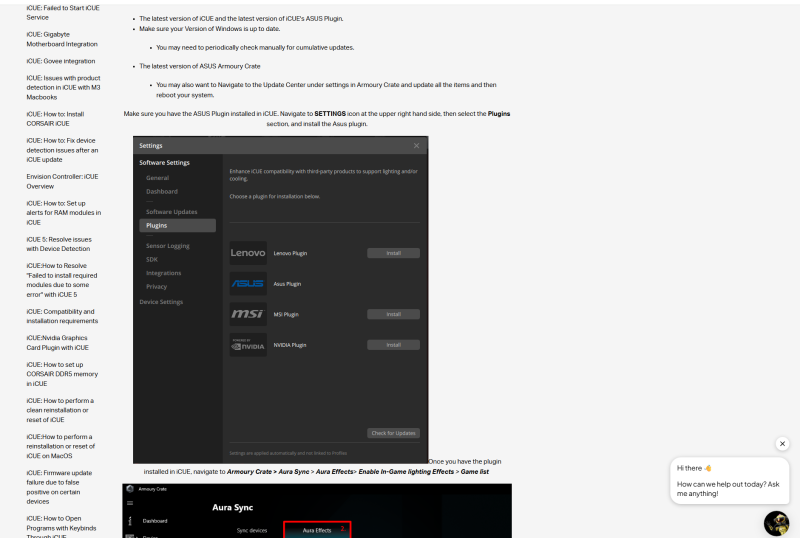Image resolution: width=800 pixels, height=538 pixels.
Task: Click 'Choose a plugin for installation below' text
Action: pos(274,196)
